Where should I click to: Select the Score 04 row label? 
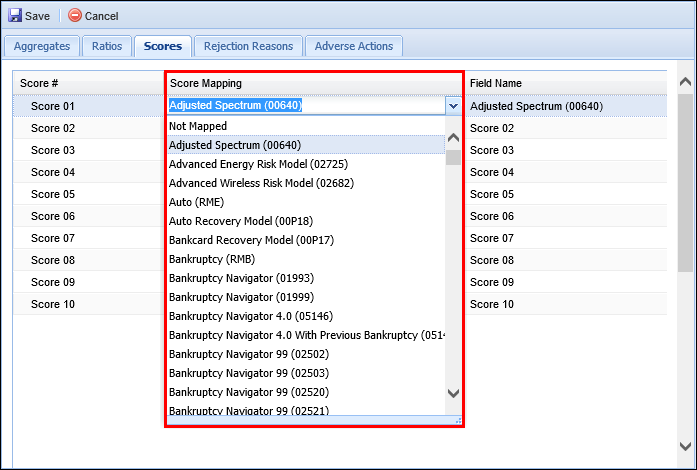(x=52, y=172)
